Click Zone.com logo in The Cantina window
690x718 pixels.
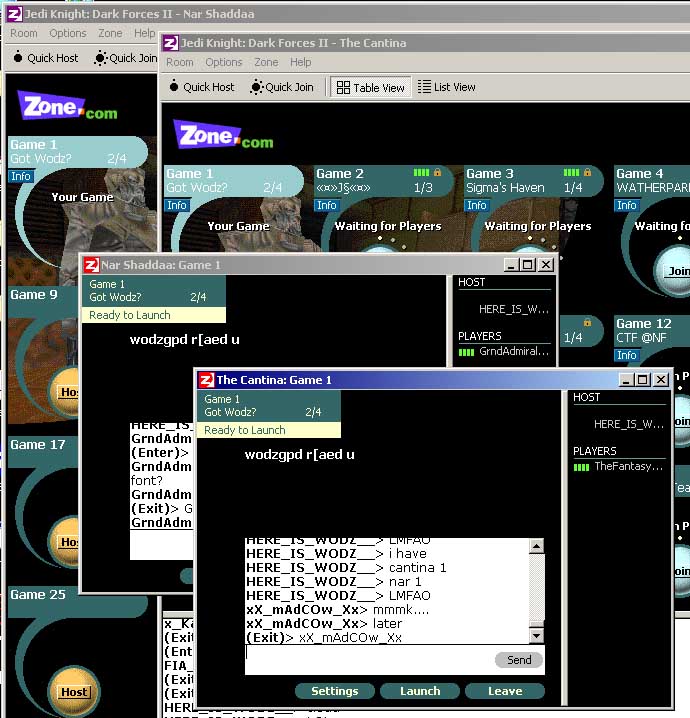[x=223, y=135]
